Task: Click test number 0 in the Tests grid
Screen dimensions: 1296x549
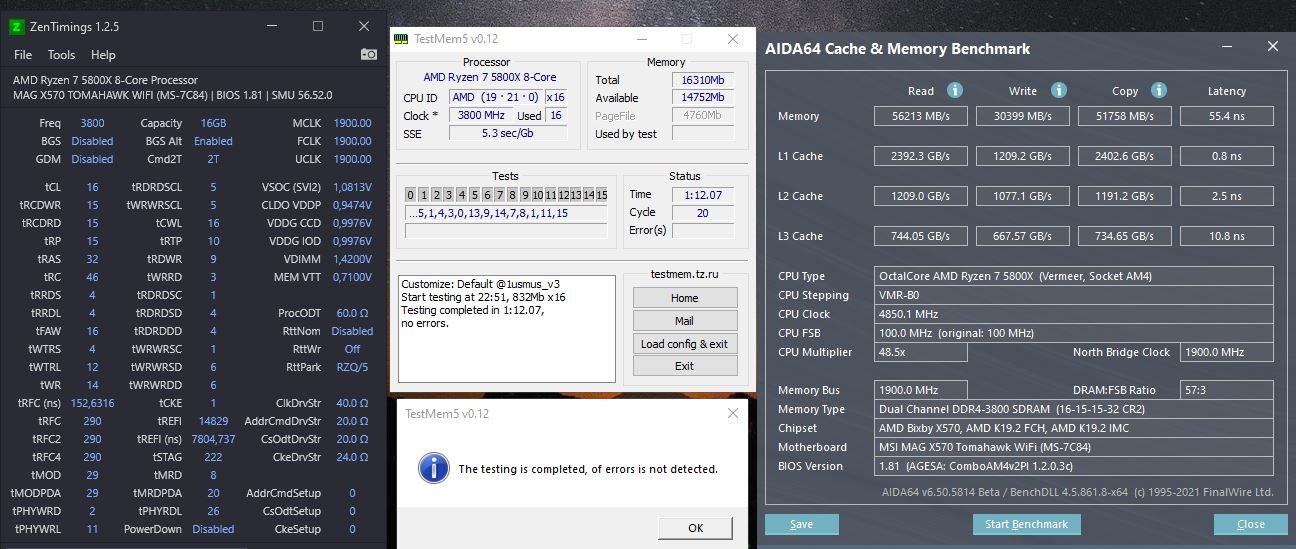Action: click(411, 195)
